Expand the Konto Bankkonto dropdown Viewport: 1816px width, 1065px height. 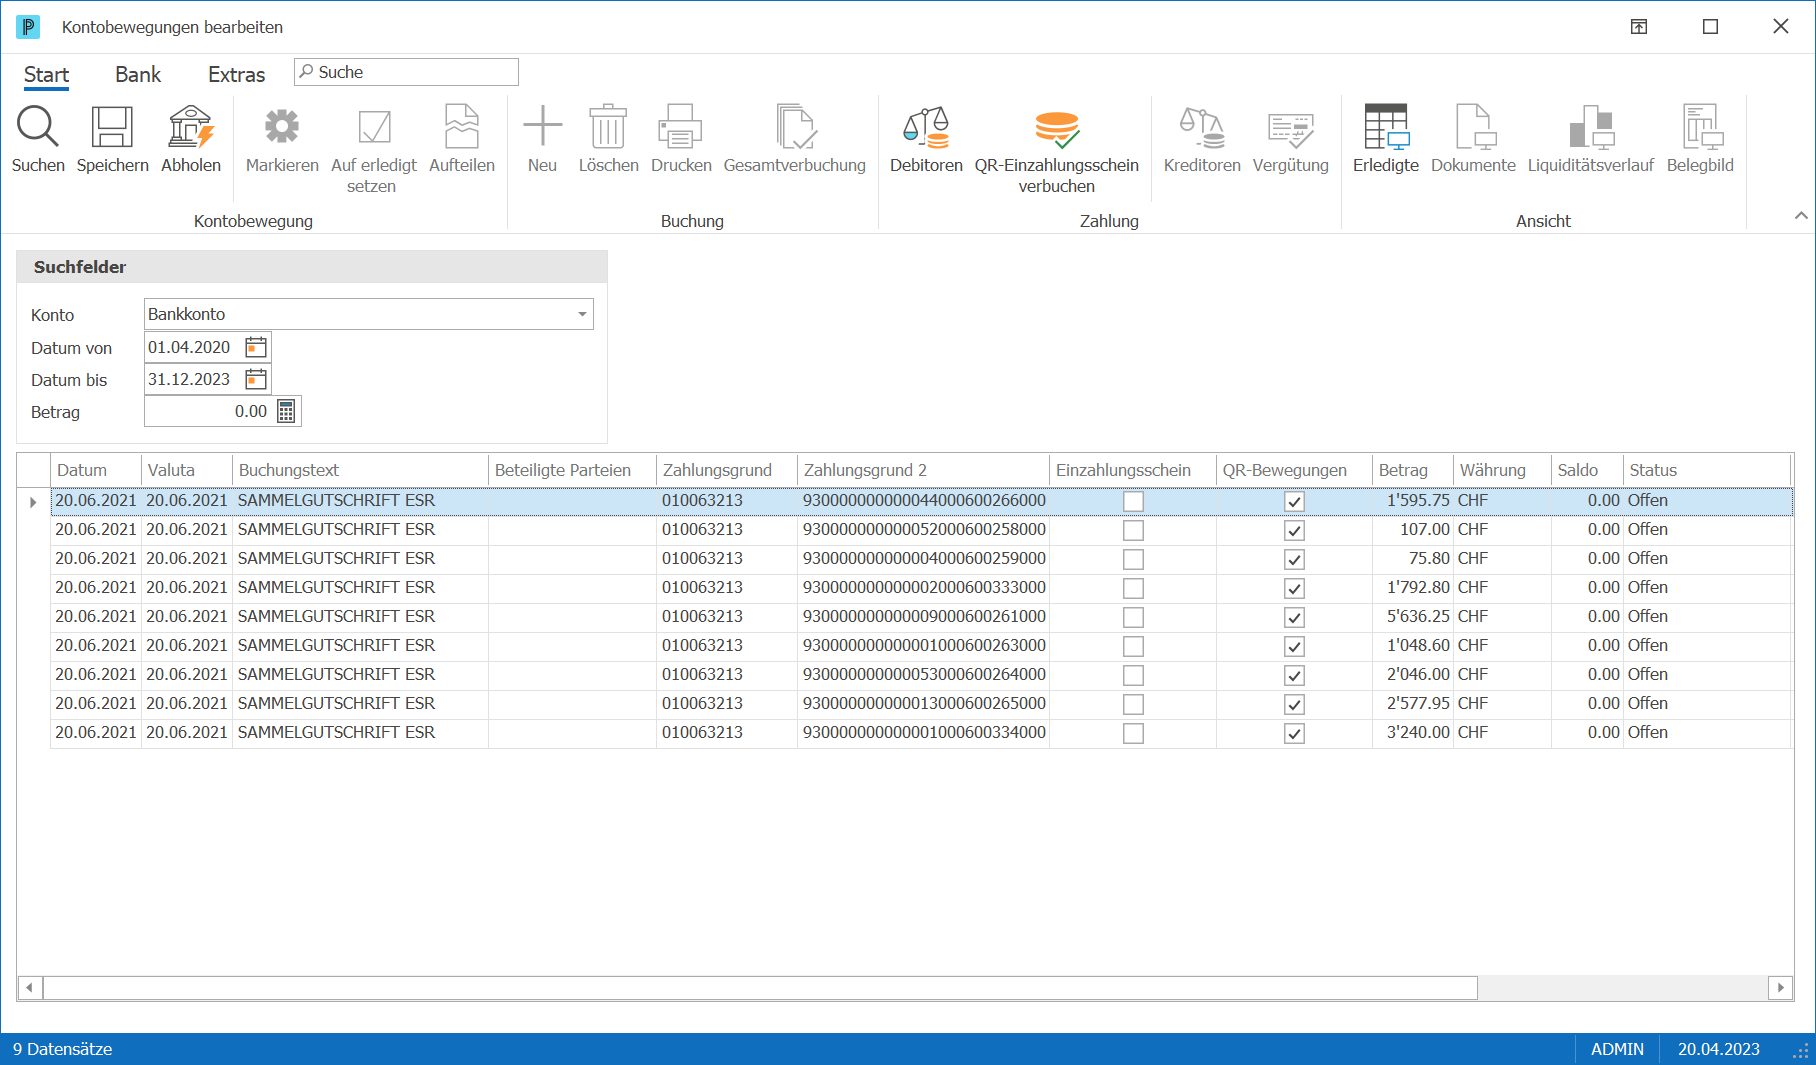pyautogui.click(x=582, y=314)
